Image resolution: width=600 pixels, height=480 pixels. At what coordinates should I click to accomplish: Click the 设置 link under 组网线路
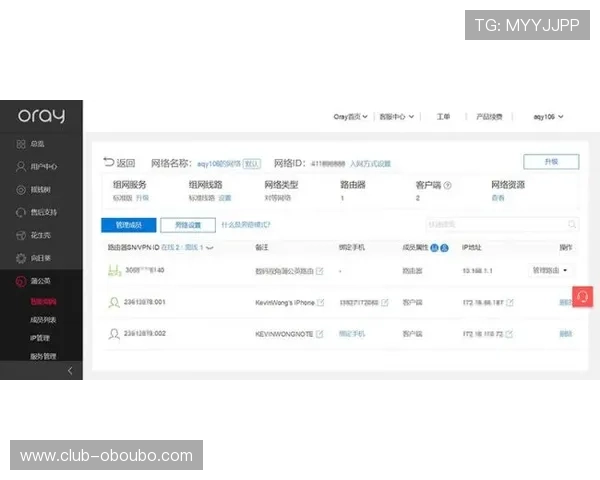[225, 198]
